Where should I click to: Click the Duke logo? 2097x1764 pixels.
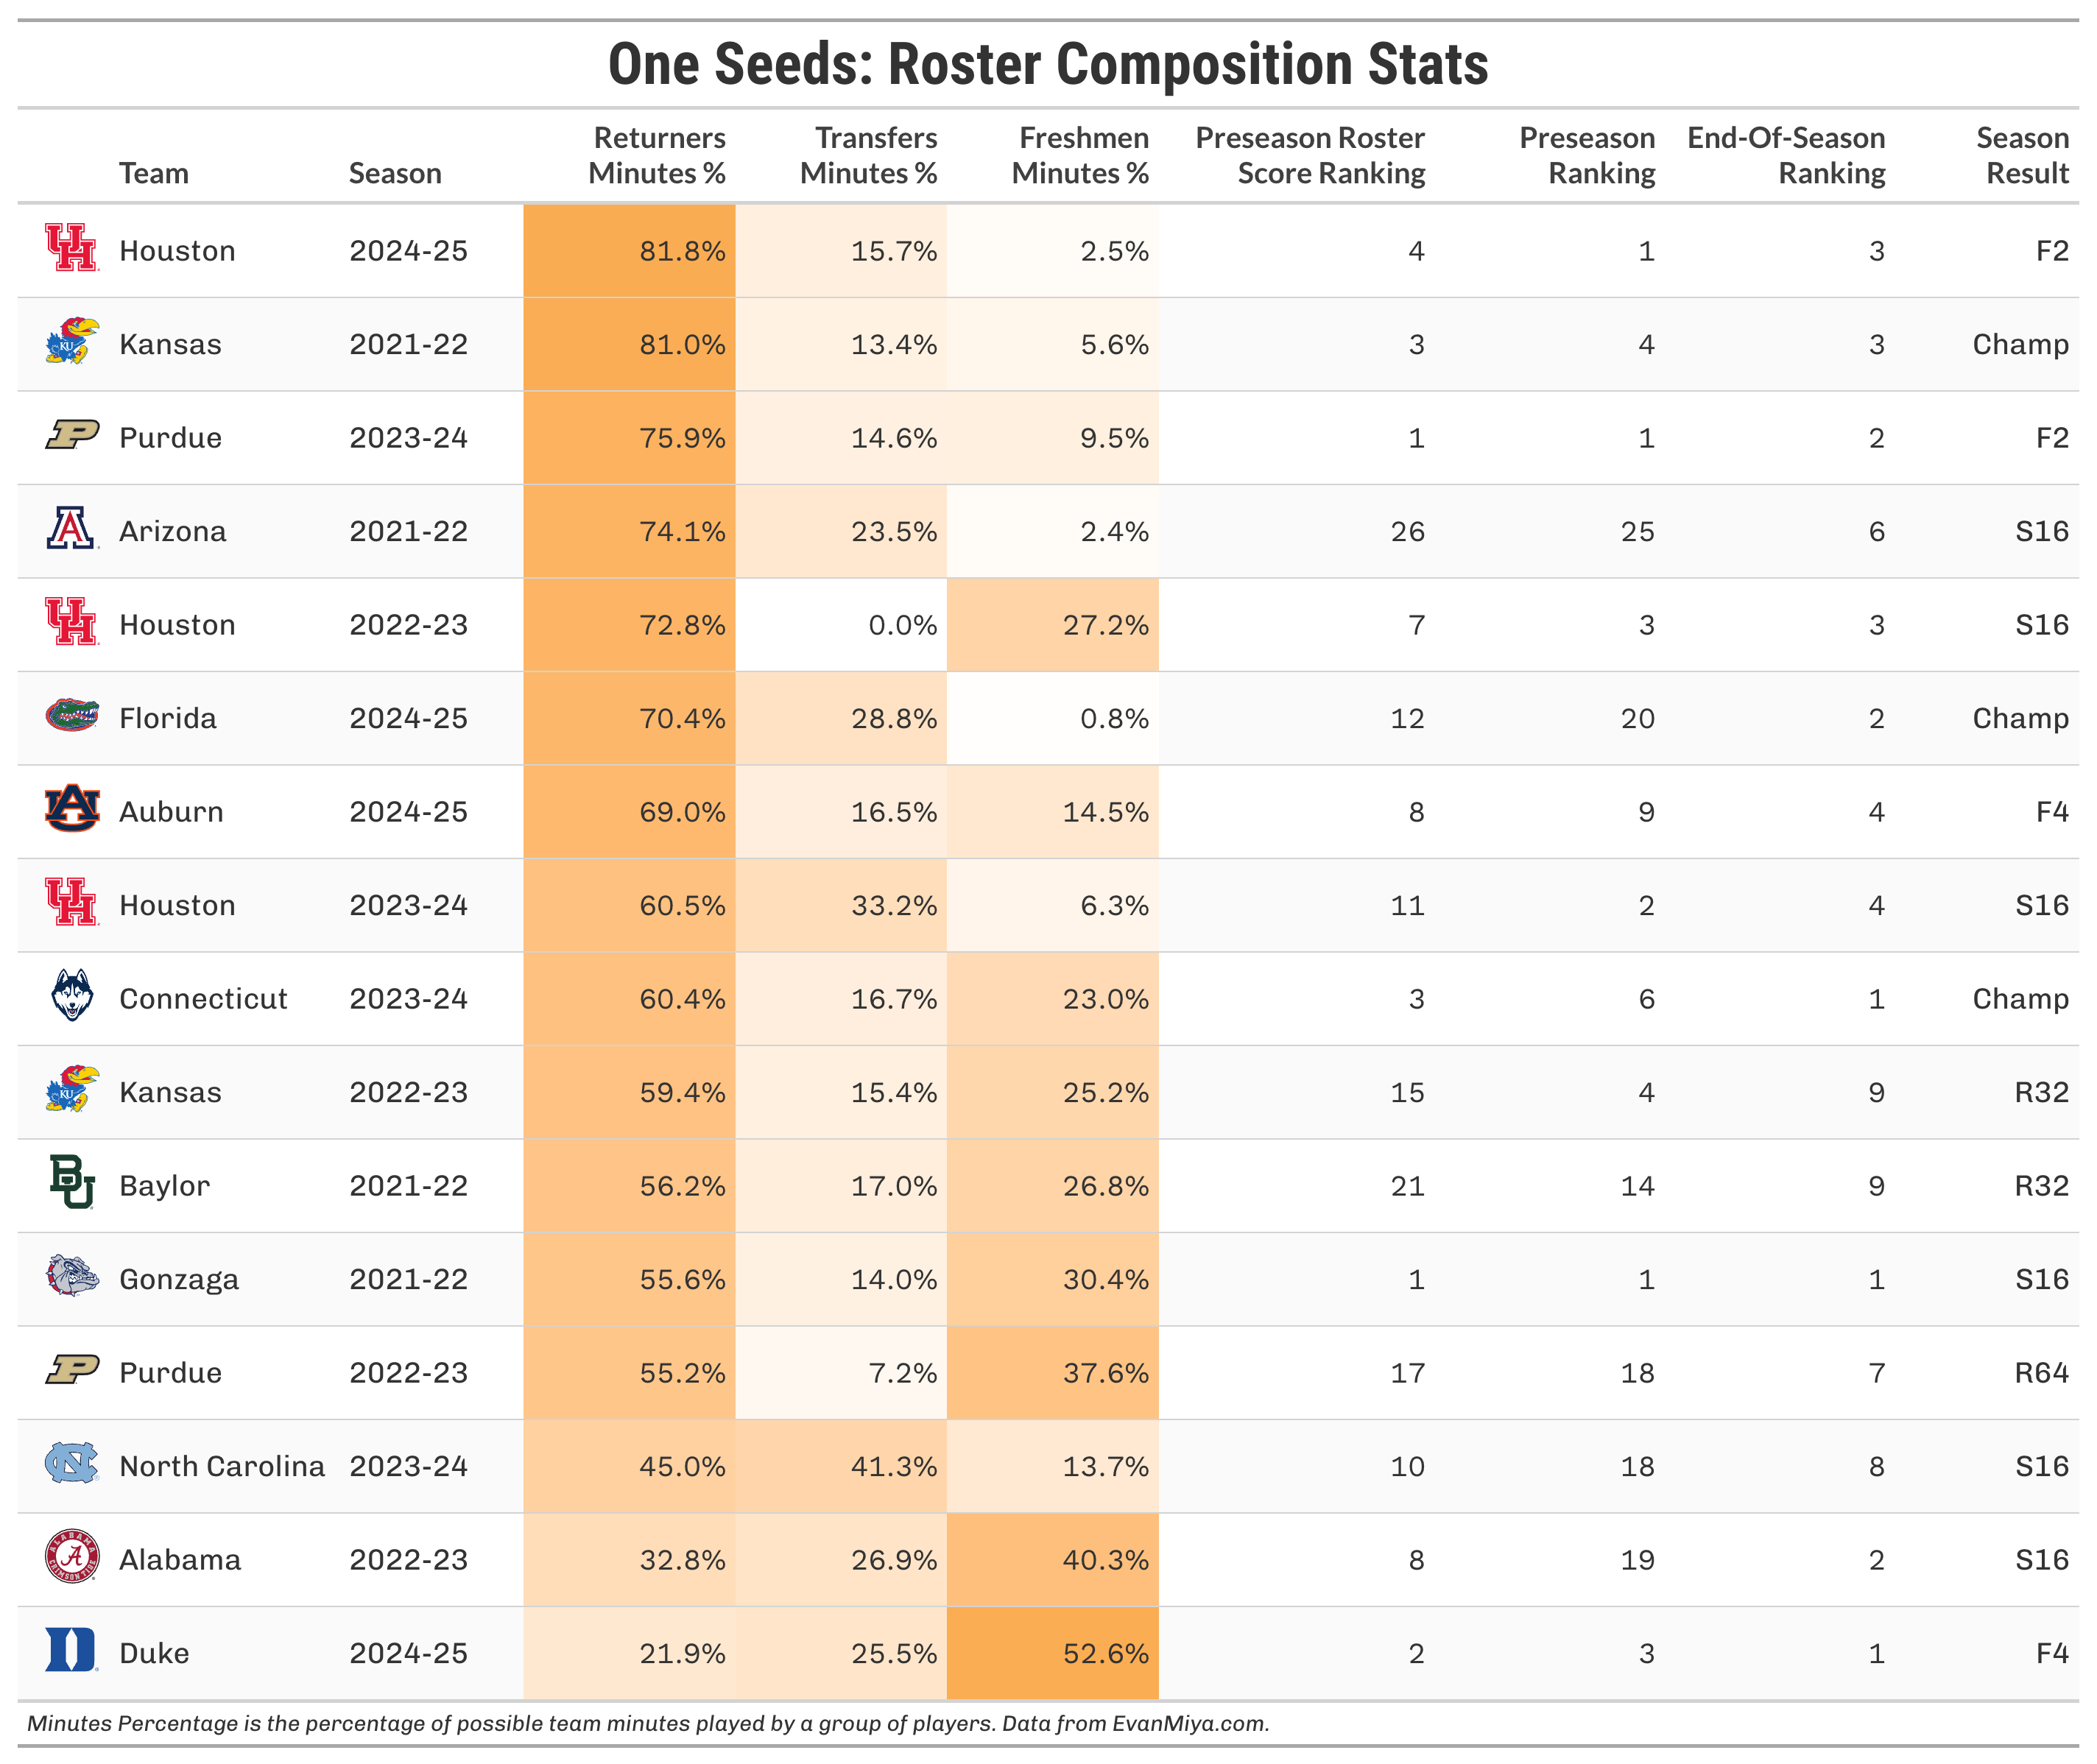72,1651
